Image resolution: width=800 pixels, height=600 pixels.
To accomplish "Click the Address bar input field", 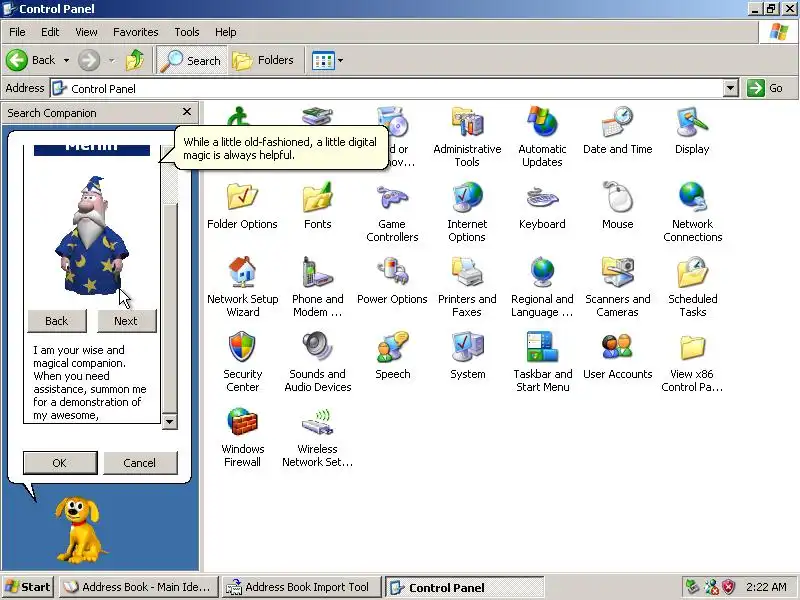I will (x=387, y=88).
